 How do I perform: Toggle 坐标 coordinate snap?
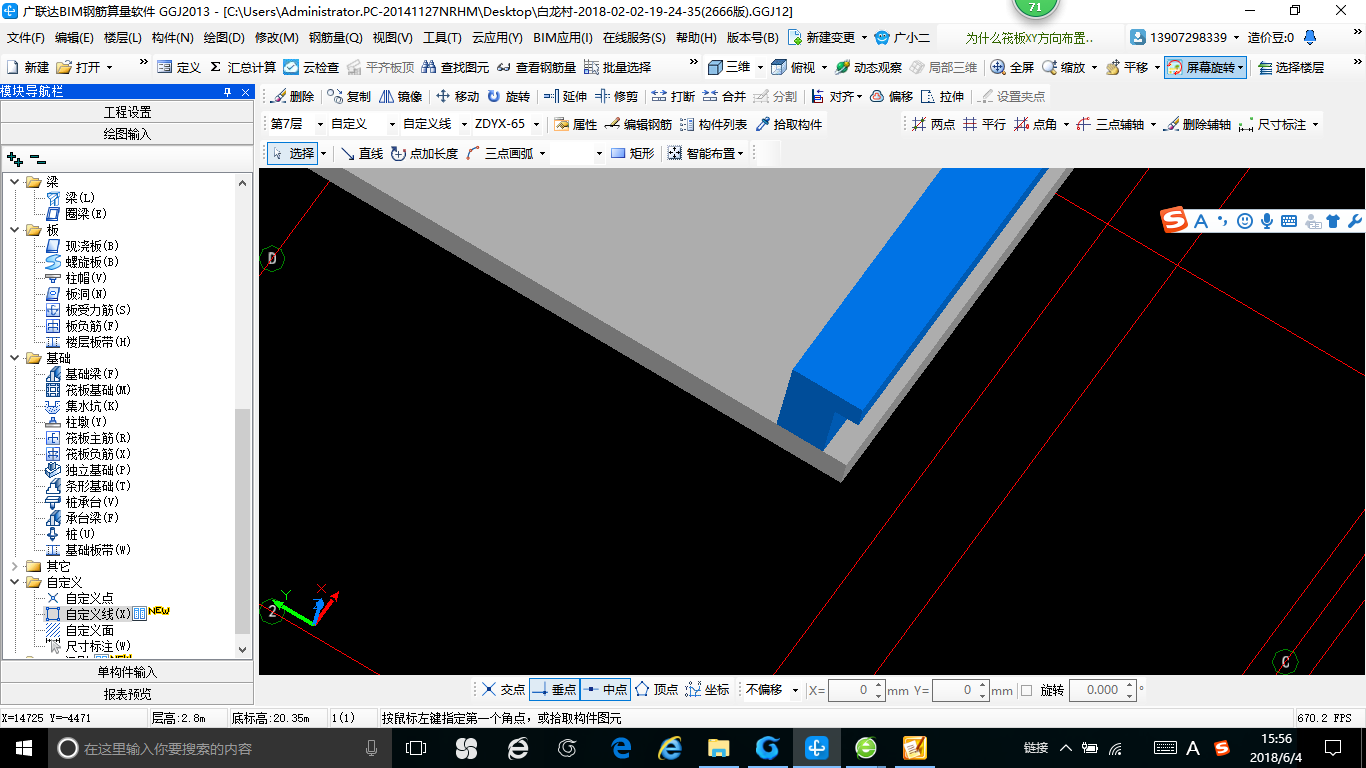coord(708,690)
